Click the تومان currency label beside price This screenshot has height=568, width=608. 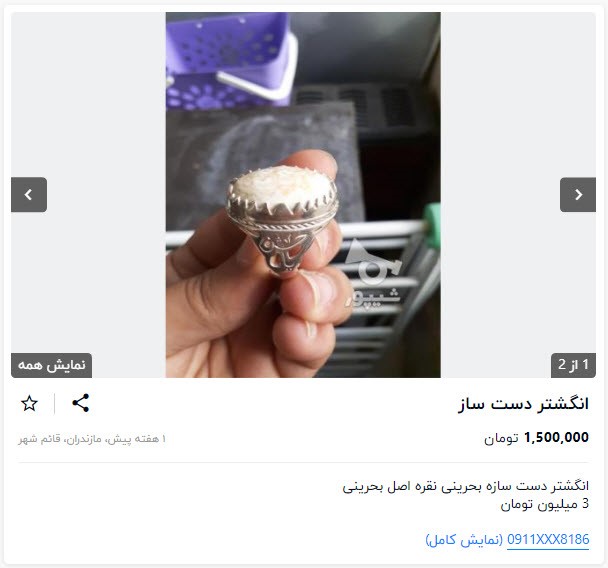coord(501,439)
